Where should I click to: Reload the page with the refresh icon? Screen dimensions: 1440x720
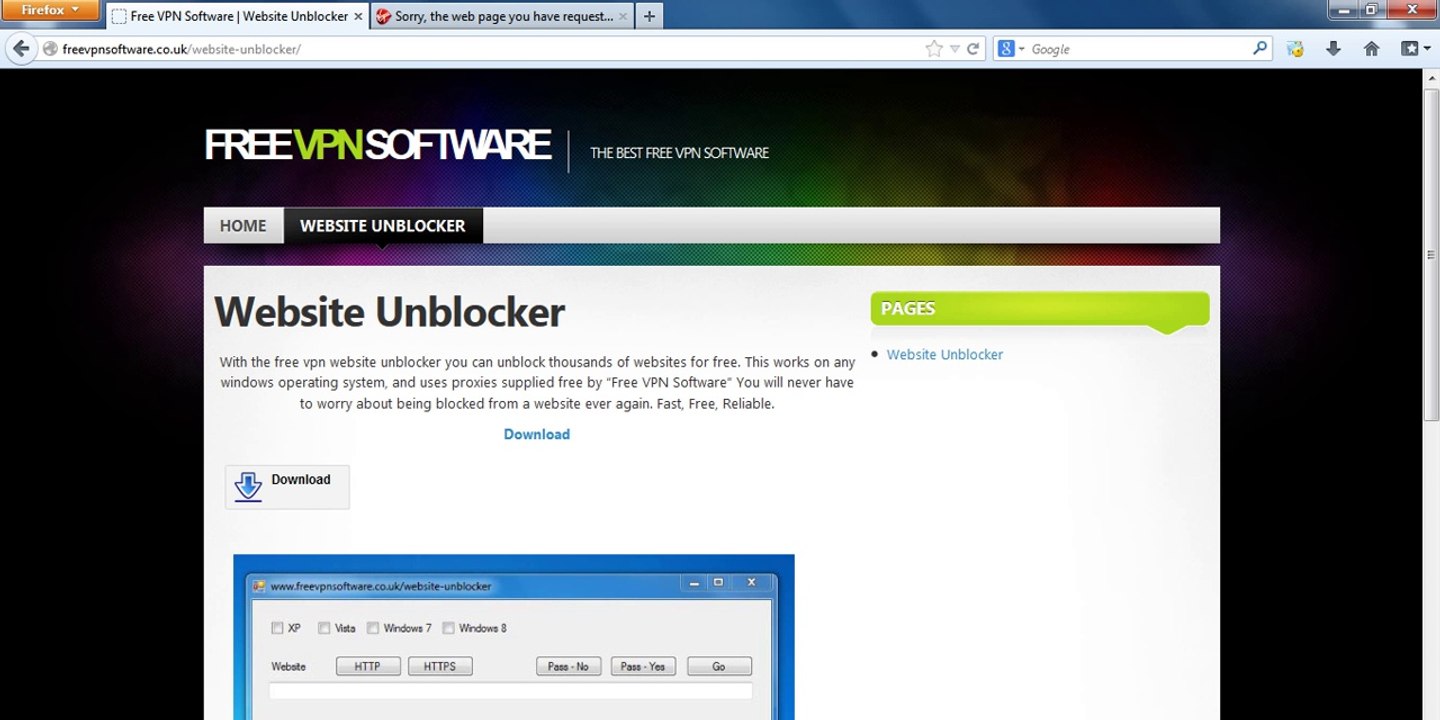coord(973,49)
